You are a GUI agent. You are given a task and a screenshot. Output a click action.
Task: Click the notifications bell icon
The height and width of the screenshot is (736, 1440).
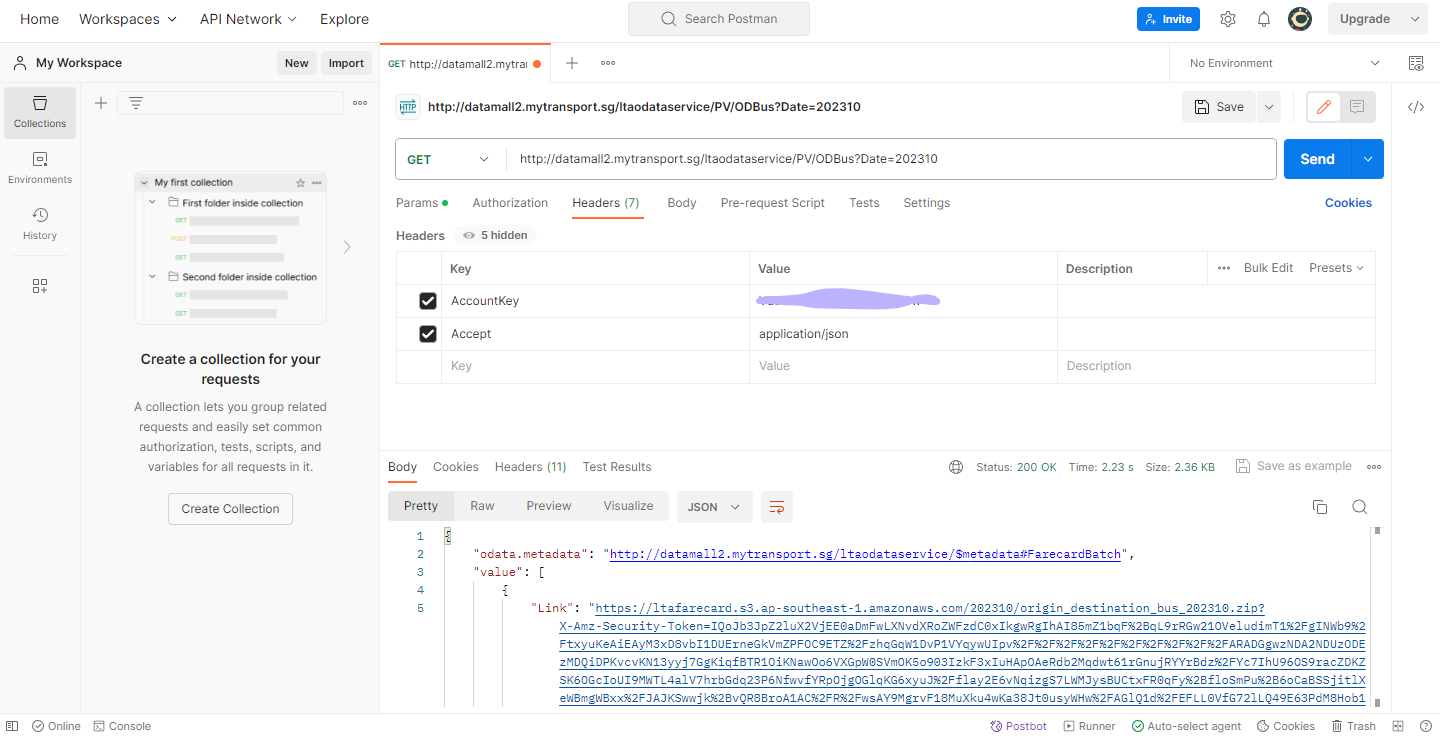(x=1264, y=19)
